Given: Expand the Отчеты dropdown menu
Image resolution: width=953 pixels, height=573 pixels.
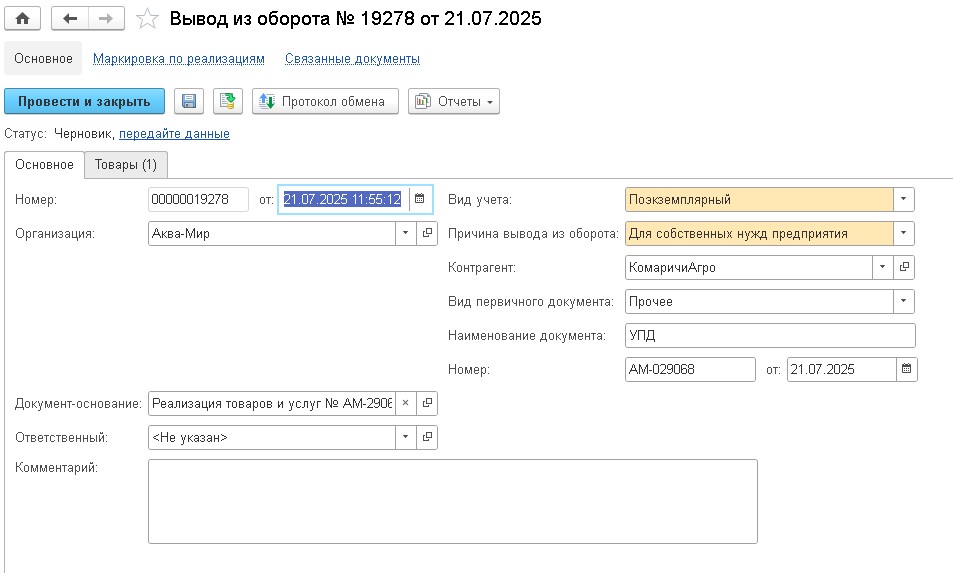Looking at the screenshot, I should tap(454, 101).
